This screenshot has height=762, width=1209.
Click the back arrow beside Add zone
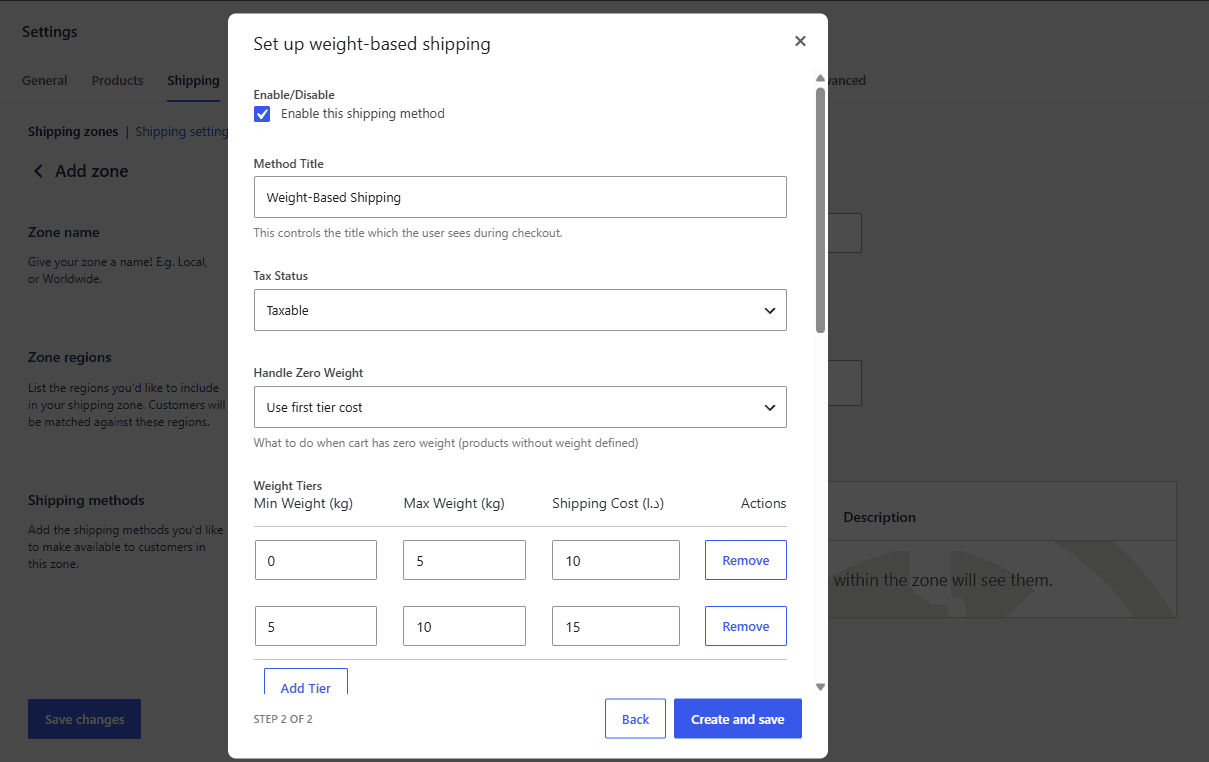click(38, 171)
